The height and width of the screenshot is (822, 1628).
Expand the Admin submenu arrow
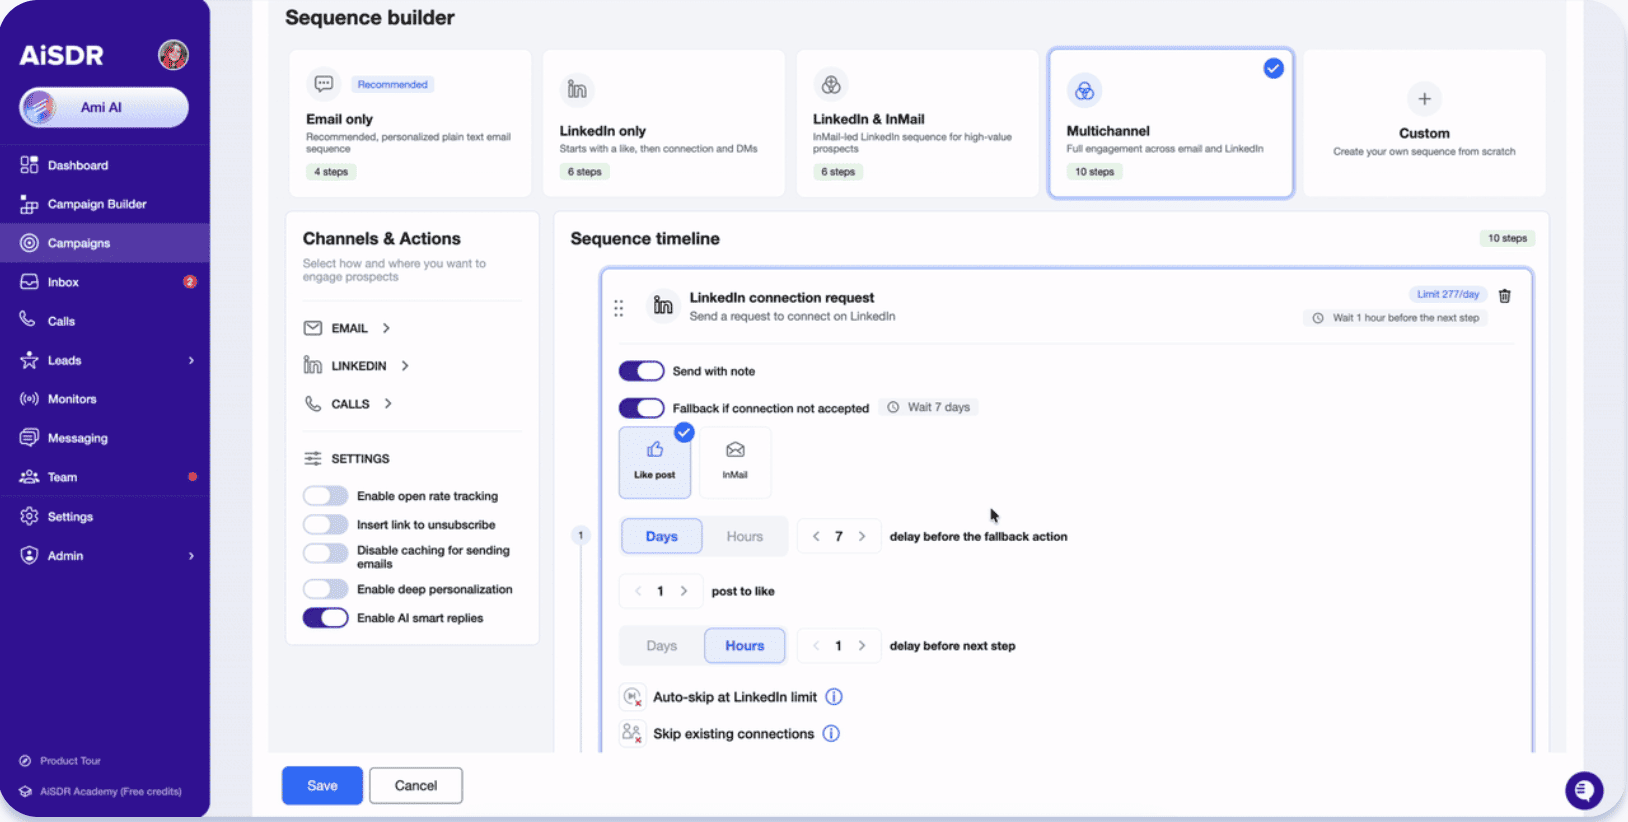coord(191,556)
